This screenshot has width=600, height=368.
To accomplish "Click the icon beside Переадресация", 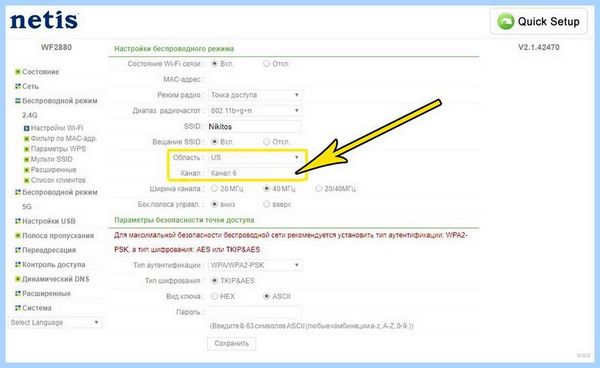I will click(x=18, y=250).
